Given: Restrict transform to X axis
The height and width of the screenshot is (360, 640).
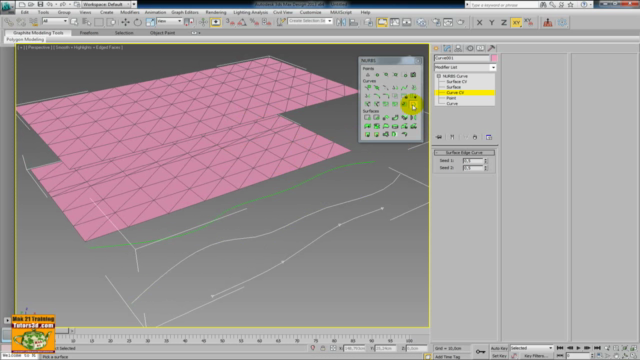Looking at the screenshot, I should click(x=480, y=22).
